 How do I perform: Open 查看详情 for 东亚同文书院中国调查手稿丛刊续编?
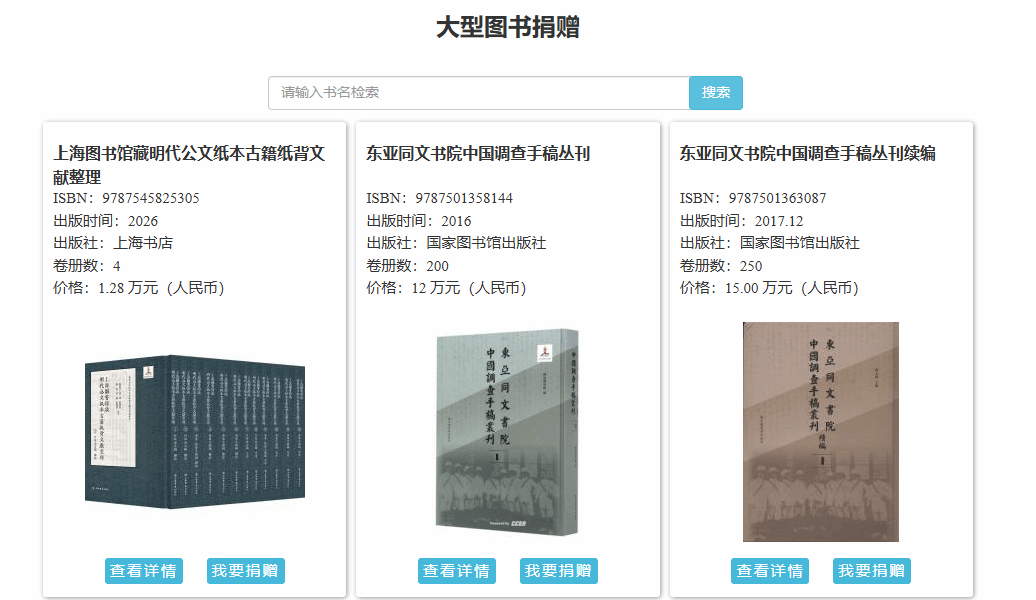pyautogui.click(x=770, y=571)
